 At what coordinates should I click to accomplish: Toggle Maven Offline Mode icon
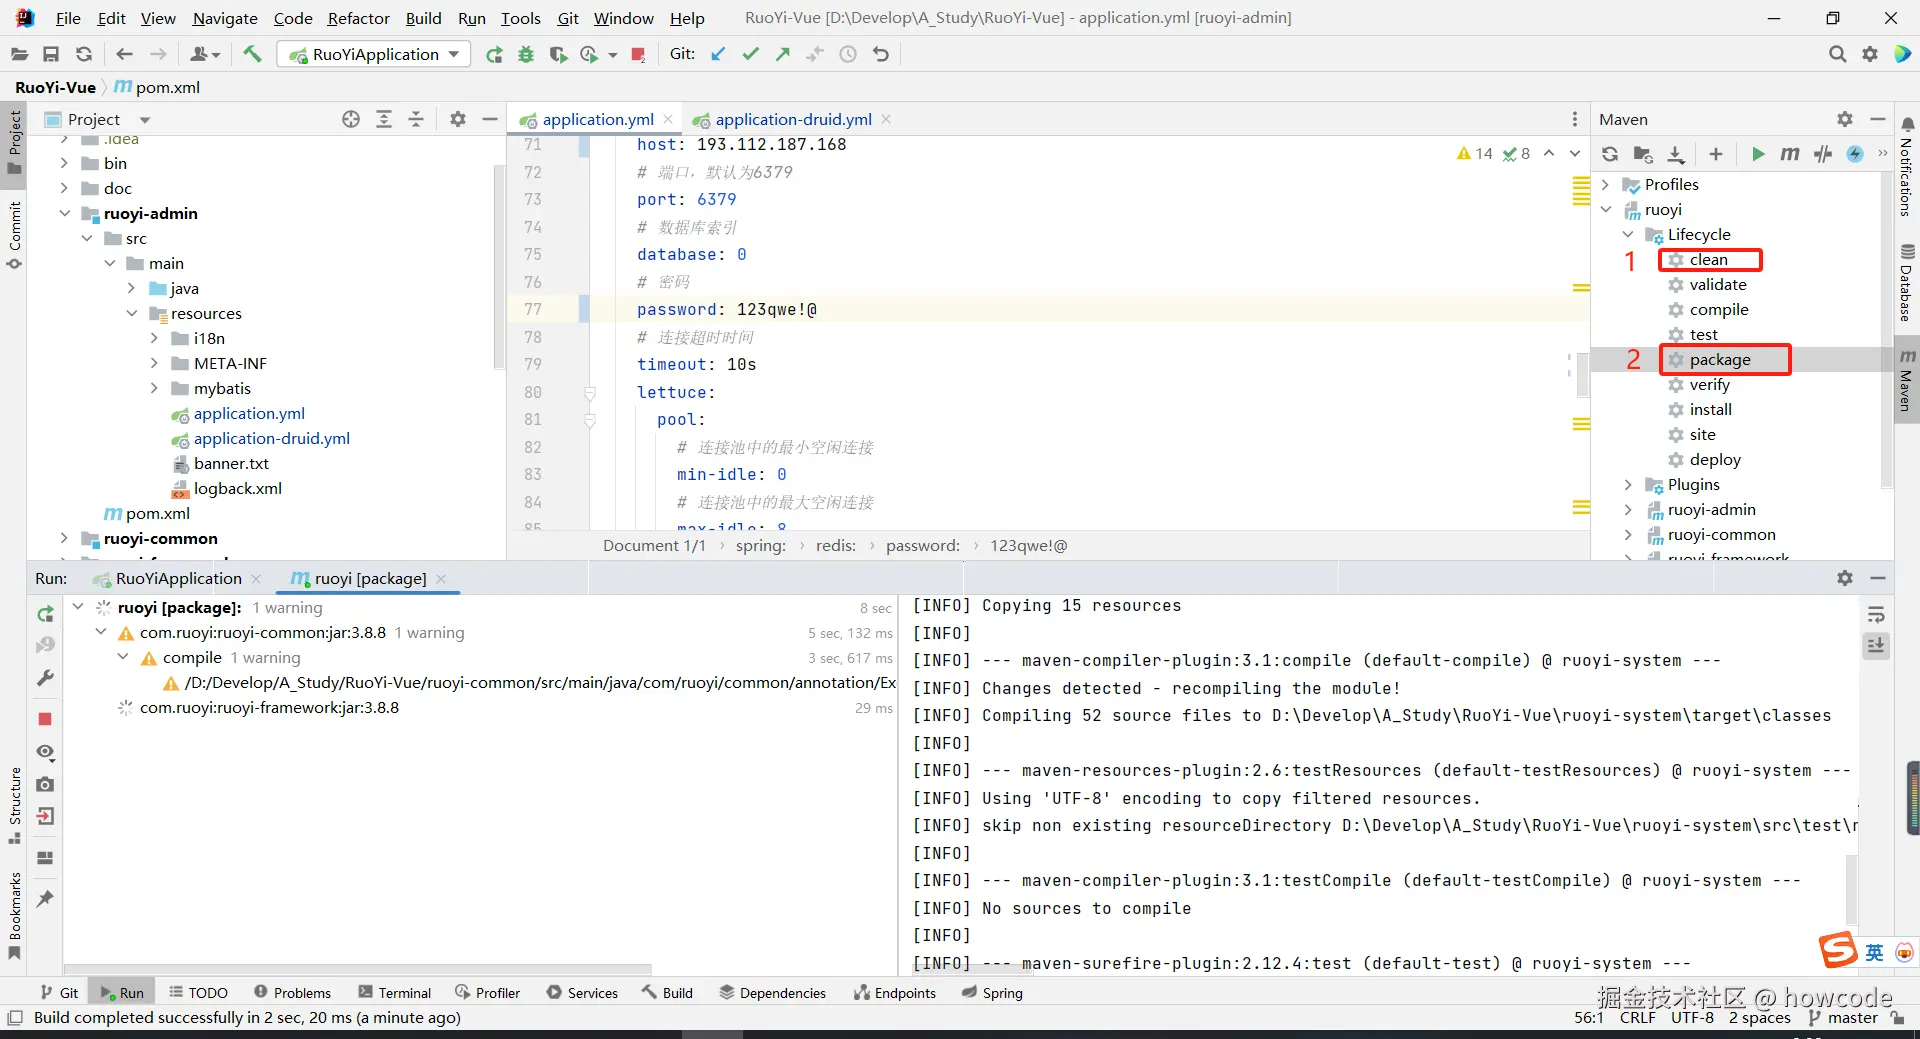(1823, 154)
